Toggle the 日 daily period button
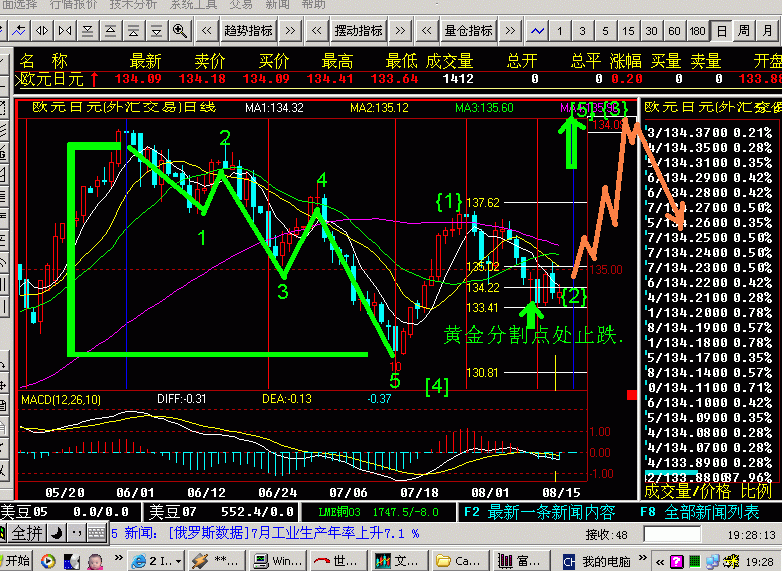 pyautogui.click(x=720, y=31)
